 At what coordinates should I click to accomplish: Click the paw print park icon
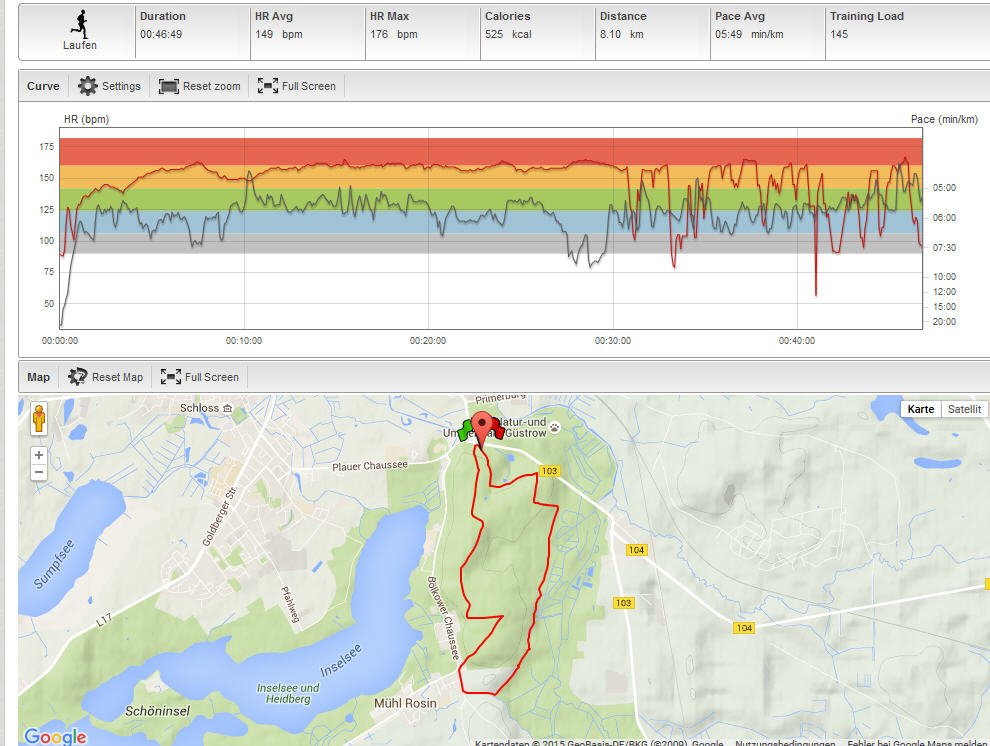click(x=554, y=427)
